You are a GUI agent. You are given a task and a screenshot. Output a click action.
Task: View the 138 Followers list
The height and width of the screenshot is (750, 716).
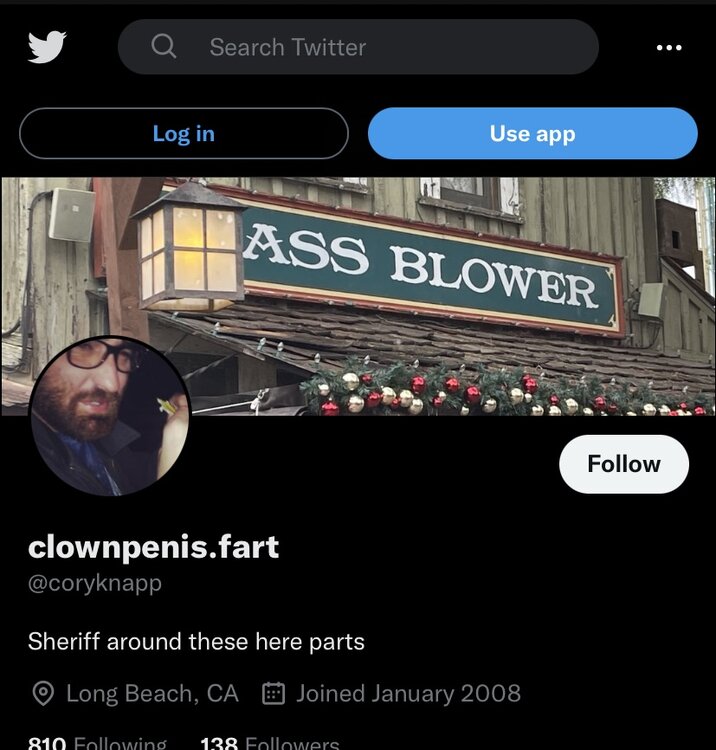coord(269,743)
